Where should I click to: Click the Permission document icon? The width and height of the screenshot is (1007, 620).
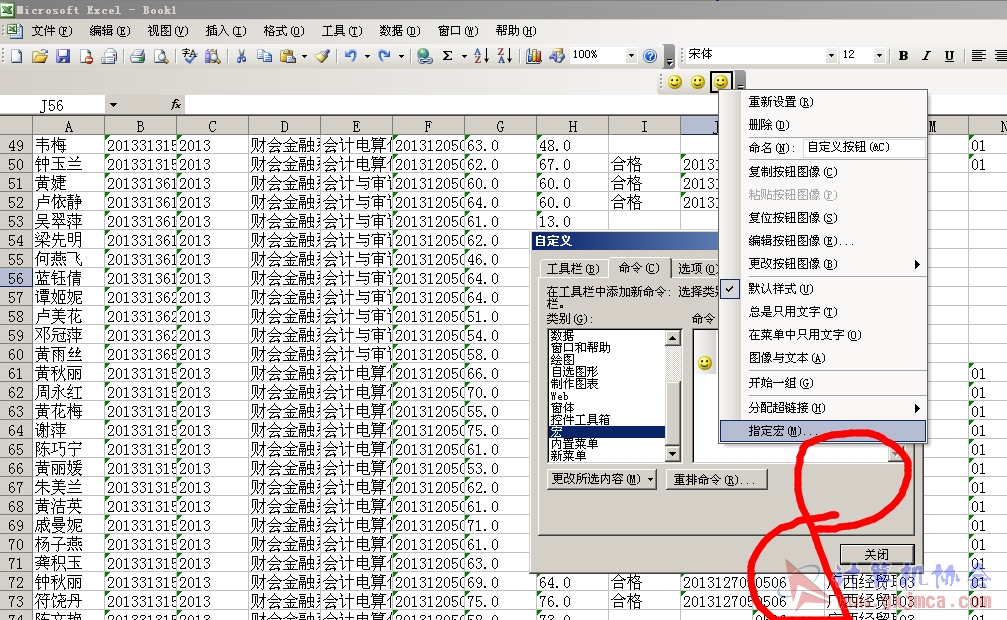(85, 56)
